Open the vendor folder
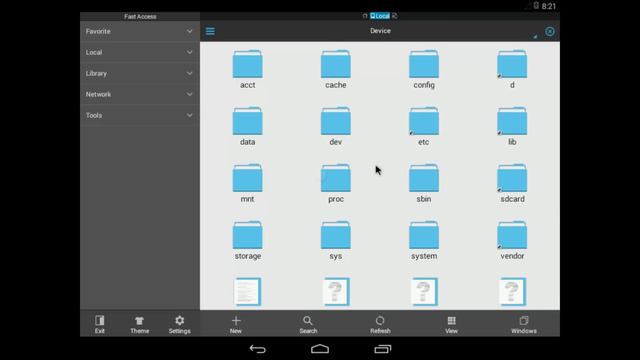The image size is (640, 360). [x=512, y=240]
